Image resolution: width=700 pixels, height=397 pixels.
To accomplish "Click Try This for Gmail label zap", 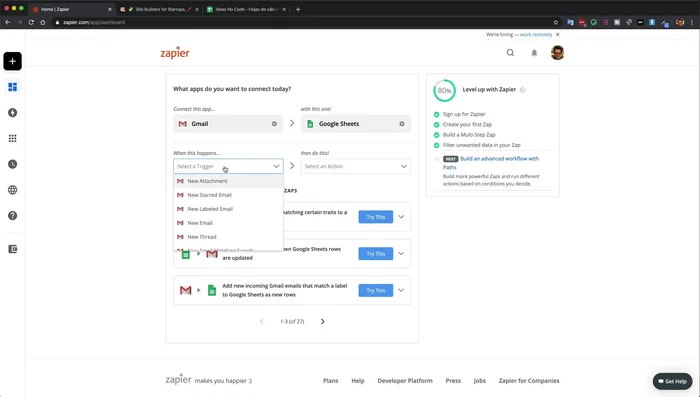I will coord(375,290).
